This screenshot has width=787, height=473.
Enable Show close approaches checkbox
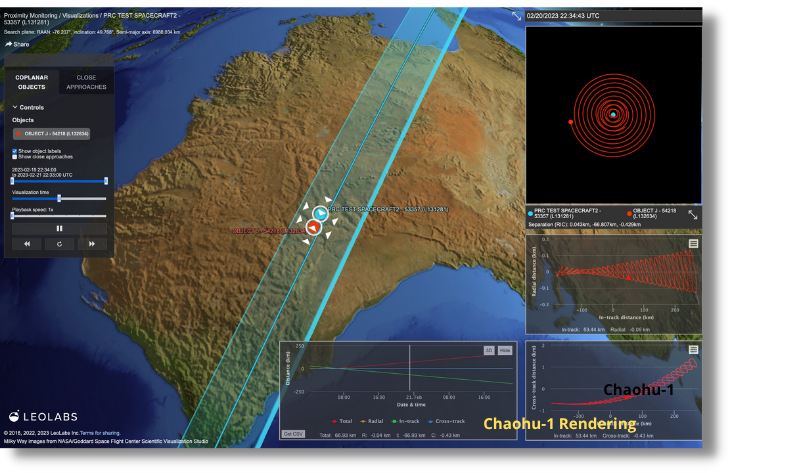click(14, 157)
